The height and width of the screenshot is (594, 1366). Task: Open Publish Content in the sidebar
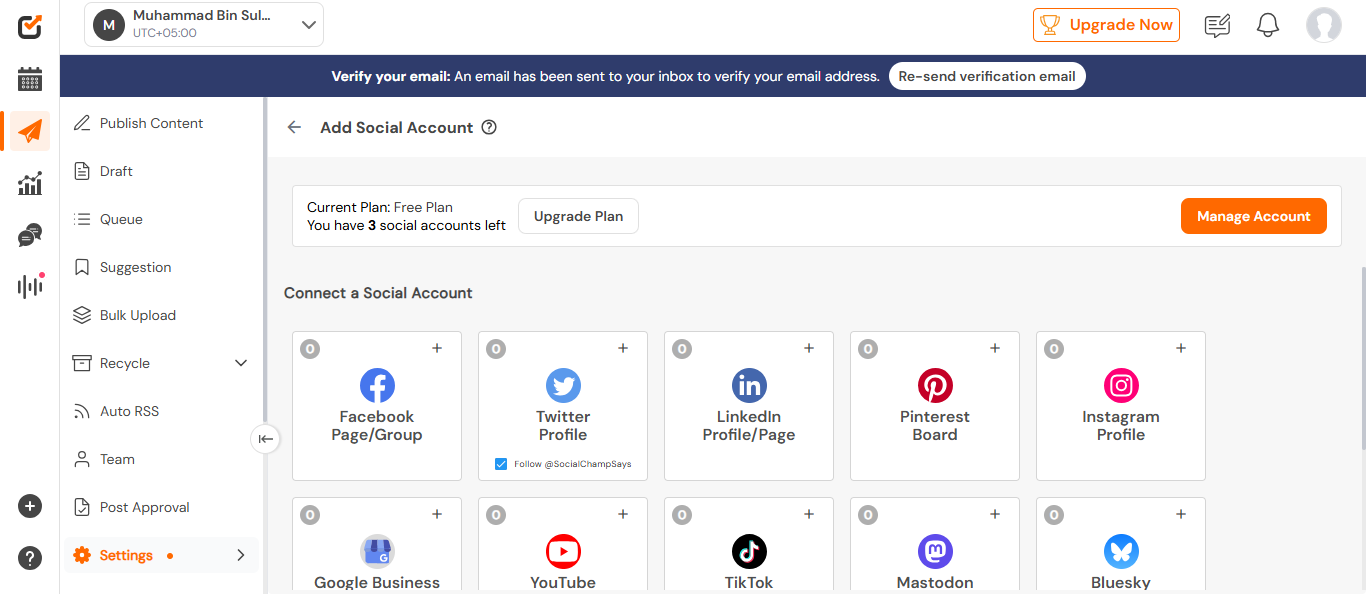click(x=151, y=123)
